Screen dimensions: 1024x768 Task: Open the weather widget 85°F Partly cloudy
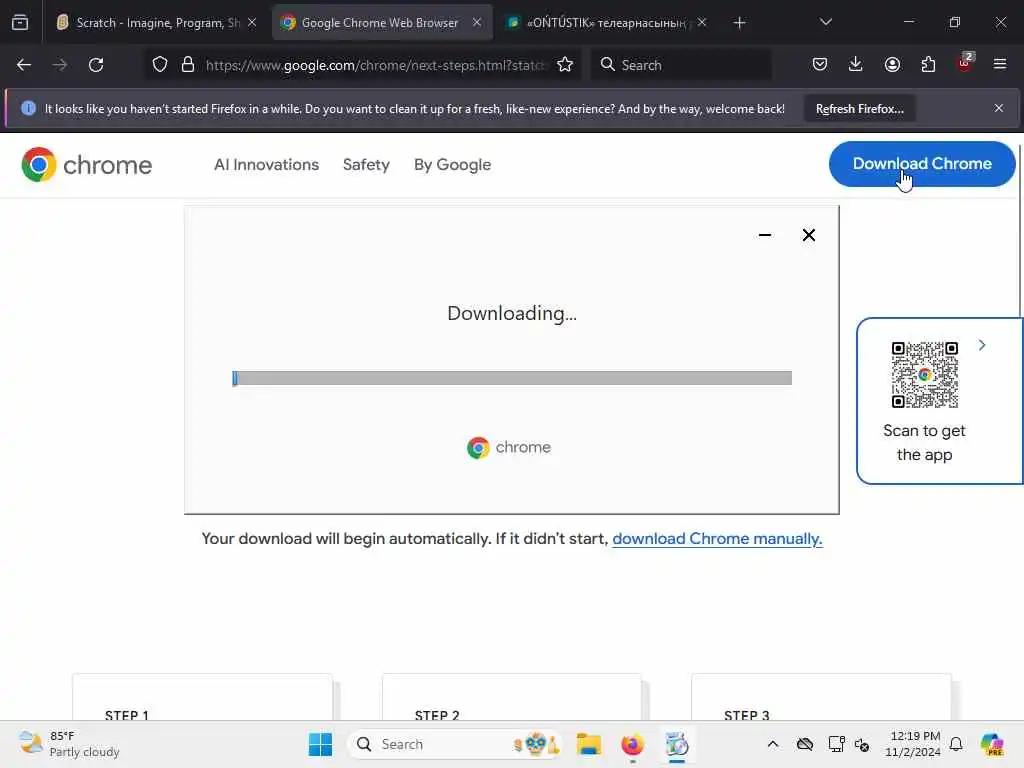[69, 744]
